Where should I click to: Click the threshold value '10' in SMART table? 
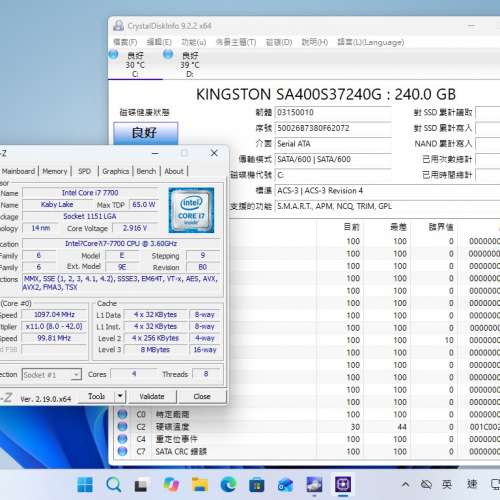(449, 340)
